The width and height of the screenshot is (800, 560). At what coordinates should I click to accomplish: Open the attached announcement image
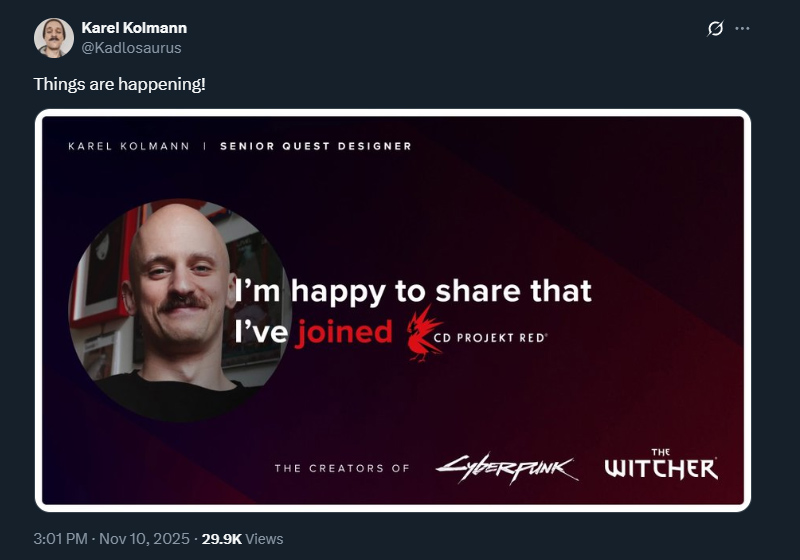click(392, 310)
